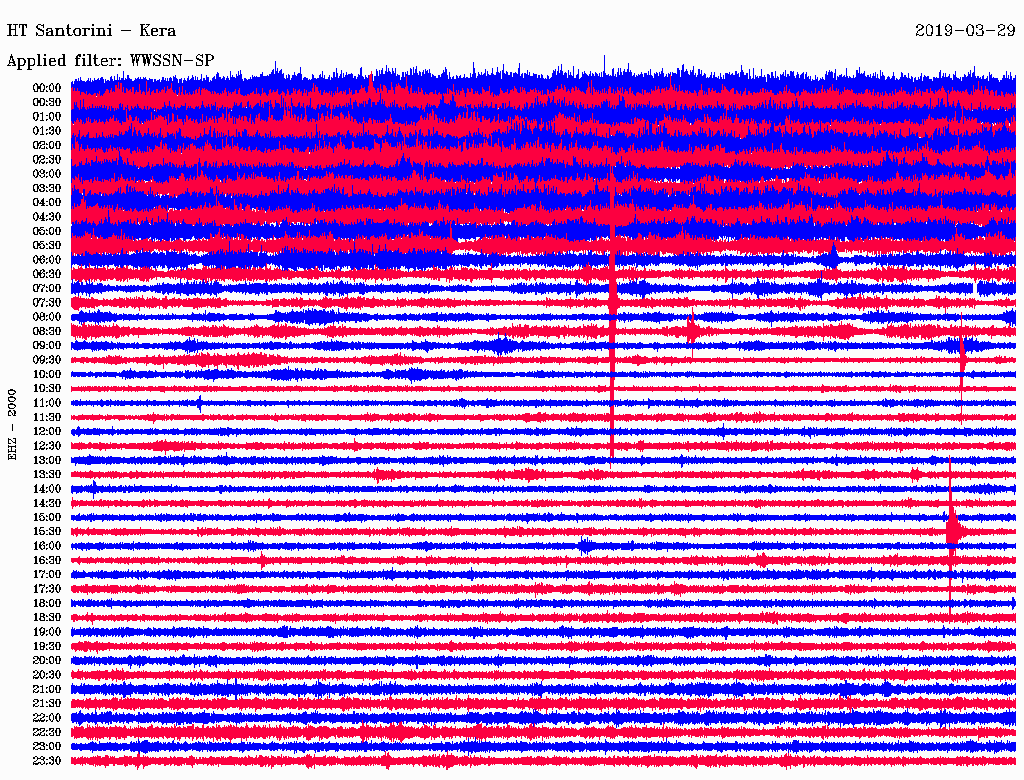Click the vertical EHZ - 2000 axis label

[x=13, y=424]
